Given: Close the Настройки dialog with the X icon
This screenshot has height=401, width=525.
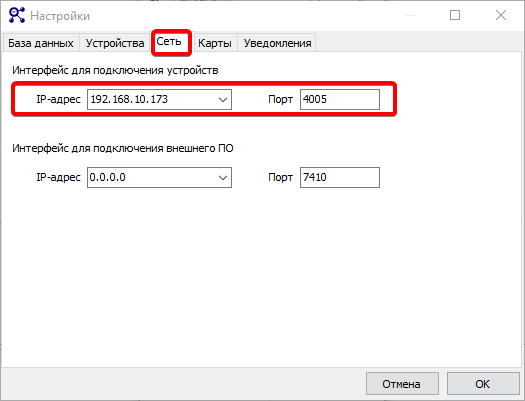Looking at the screenshot, I should point(501,15).
